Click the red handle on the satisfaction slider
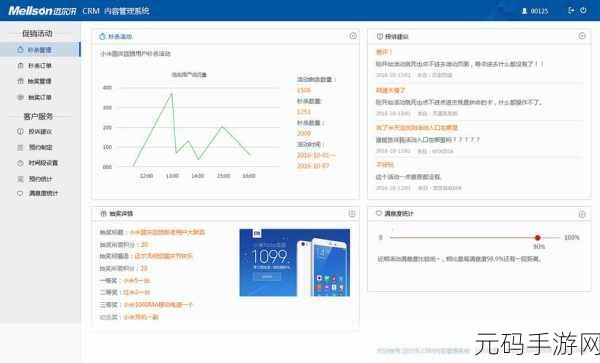Viewport: 600px width, 363px height. [x=537, y=238]
